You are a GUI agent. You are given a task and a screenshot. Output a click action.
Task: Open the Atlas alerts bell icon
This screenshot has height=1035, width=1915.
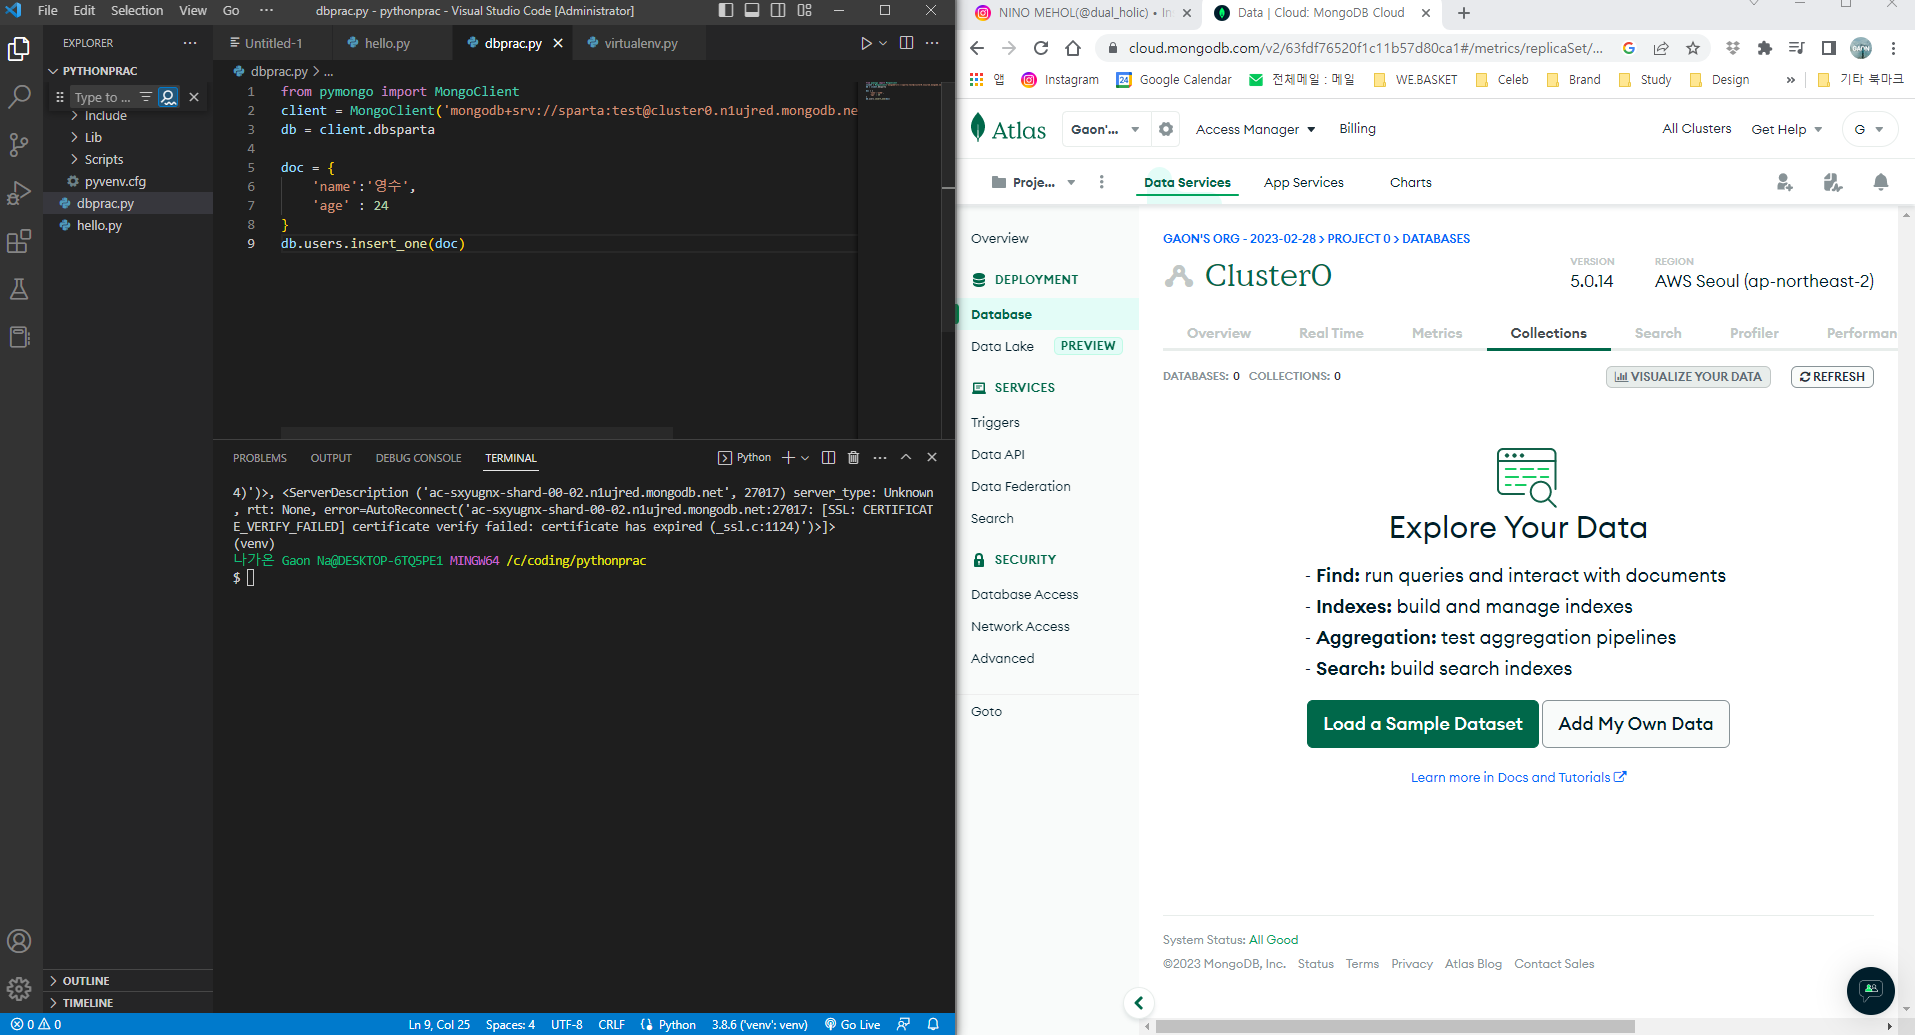click(x=1880, y=182)
